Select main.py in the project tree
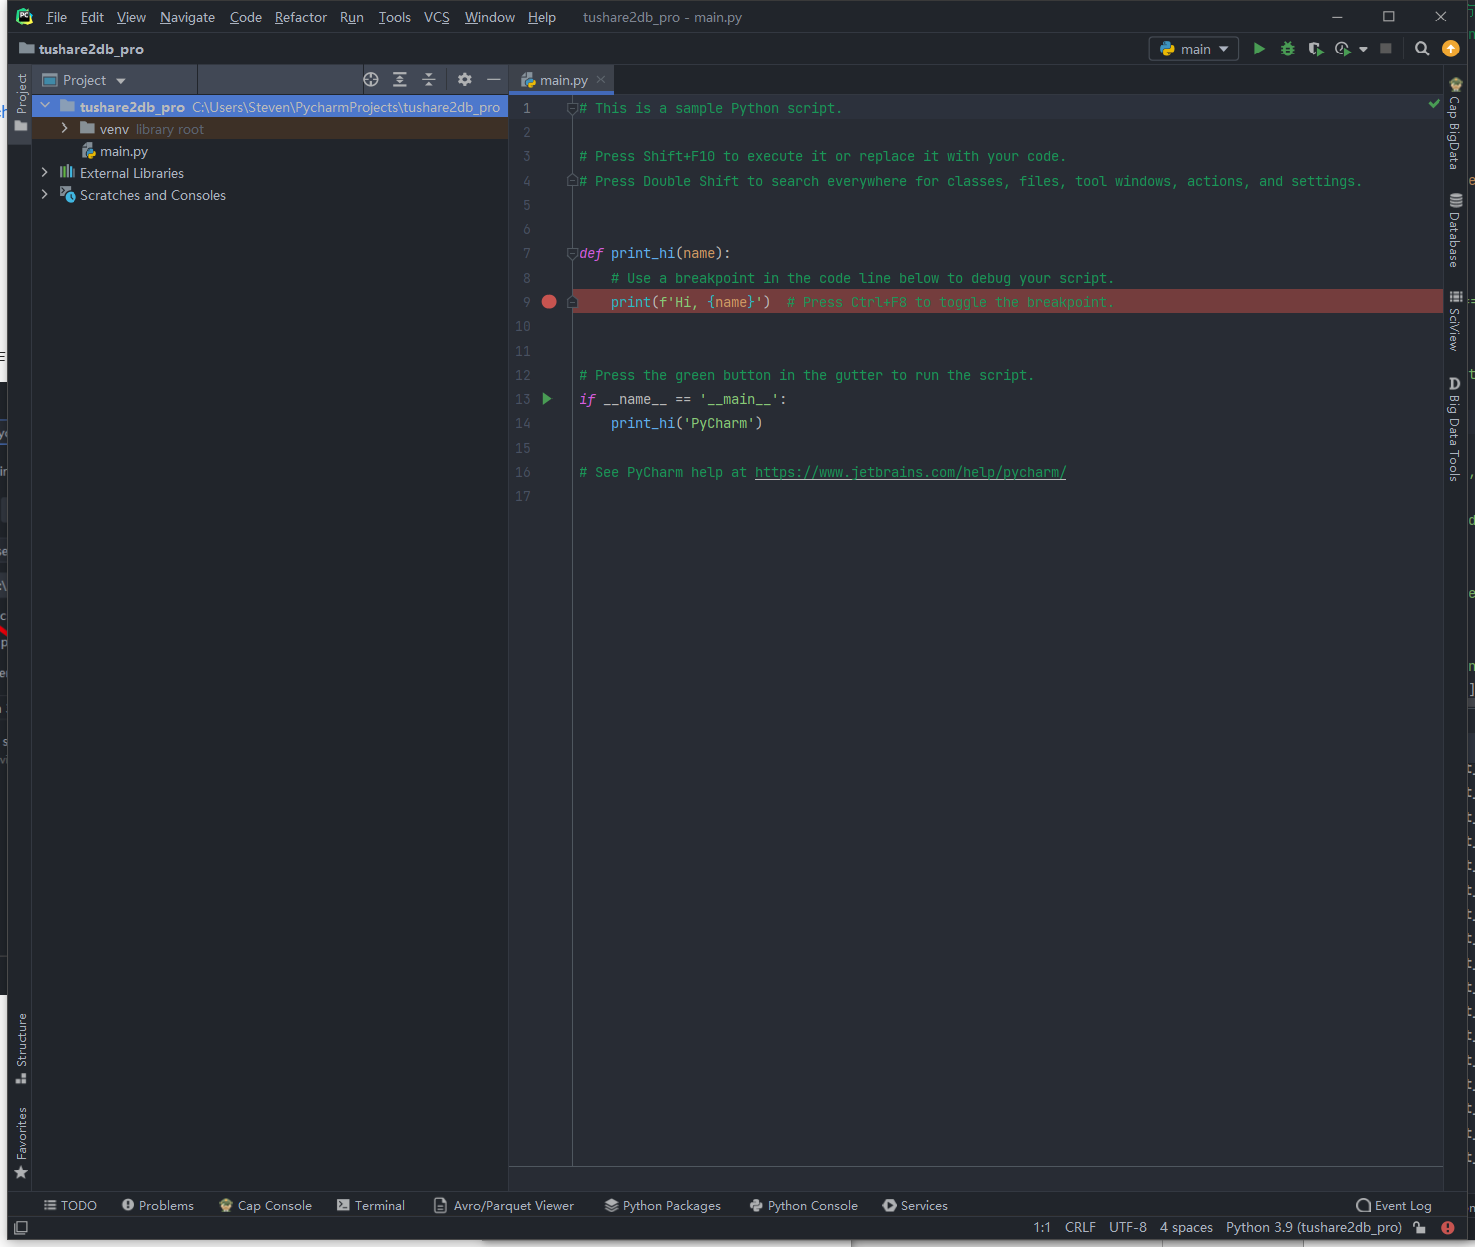The image size is (1475, 1247). (123, 152)
